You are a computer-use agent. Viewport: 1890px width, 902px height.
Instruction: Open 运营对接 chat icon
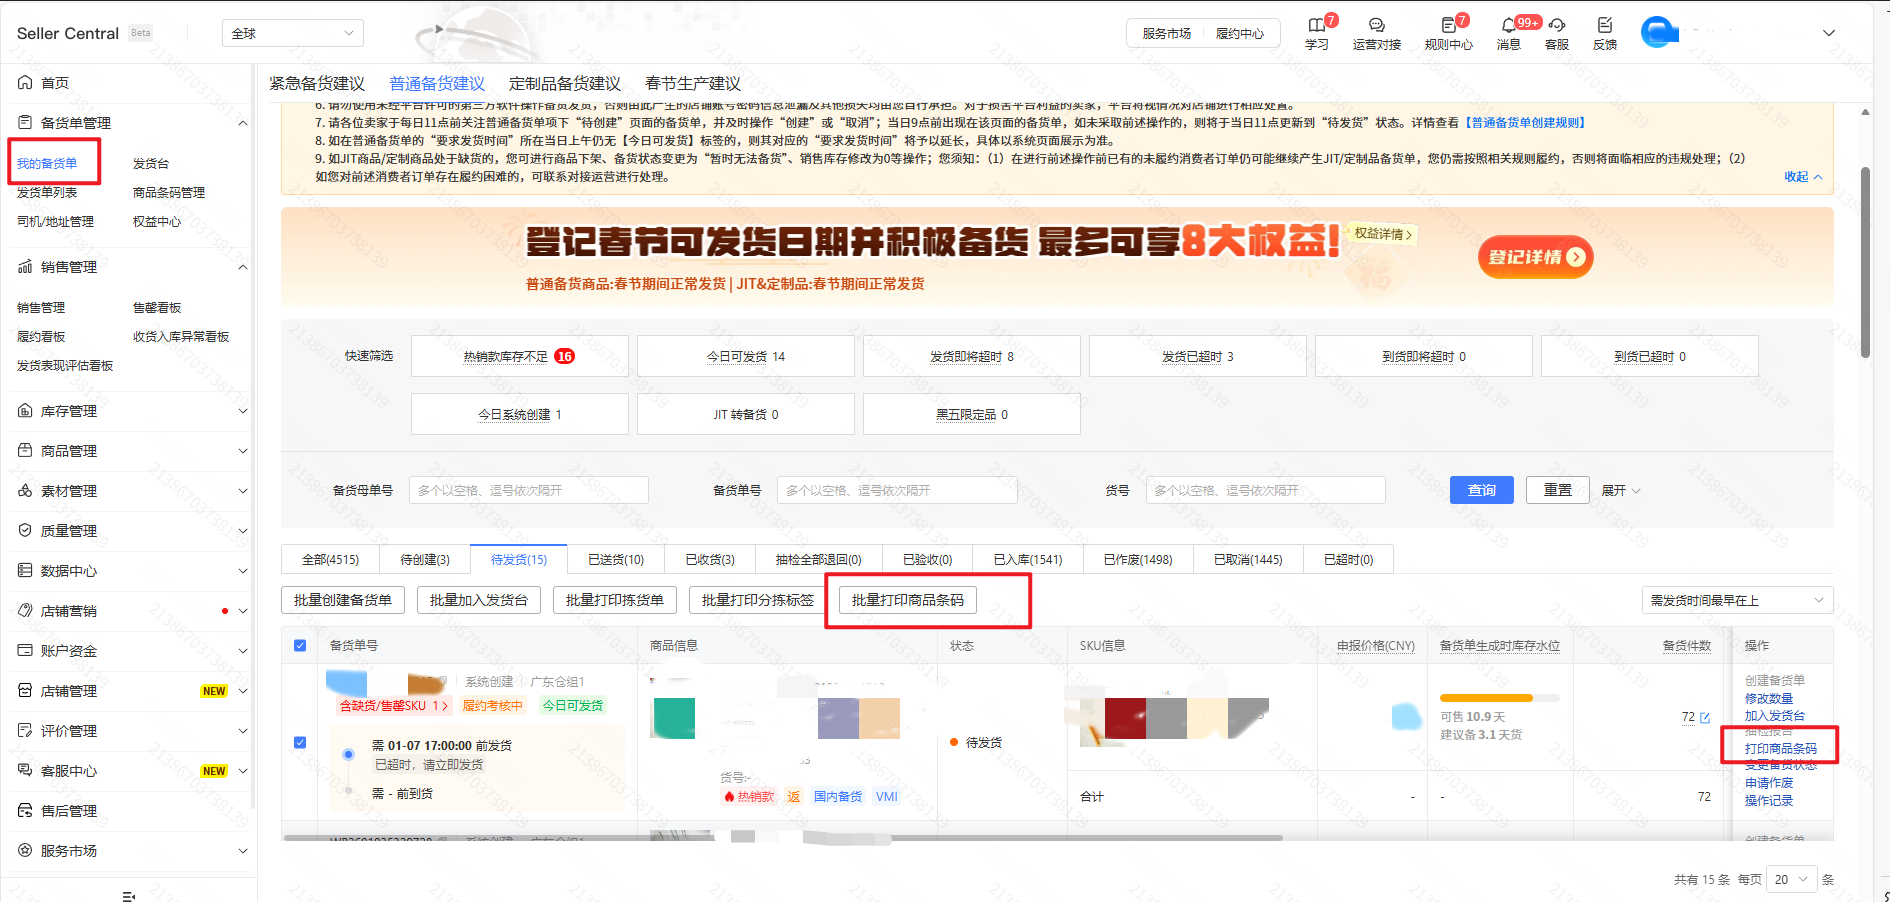[x=1376, y=25]
